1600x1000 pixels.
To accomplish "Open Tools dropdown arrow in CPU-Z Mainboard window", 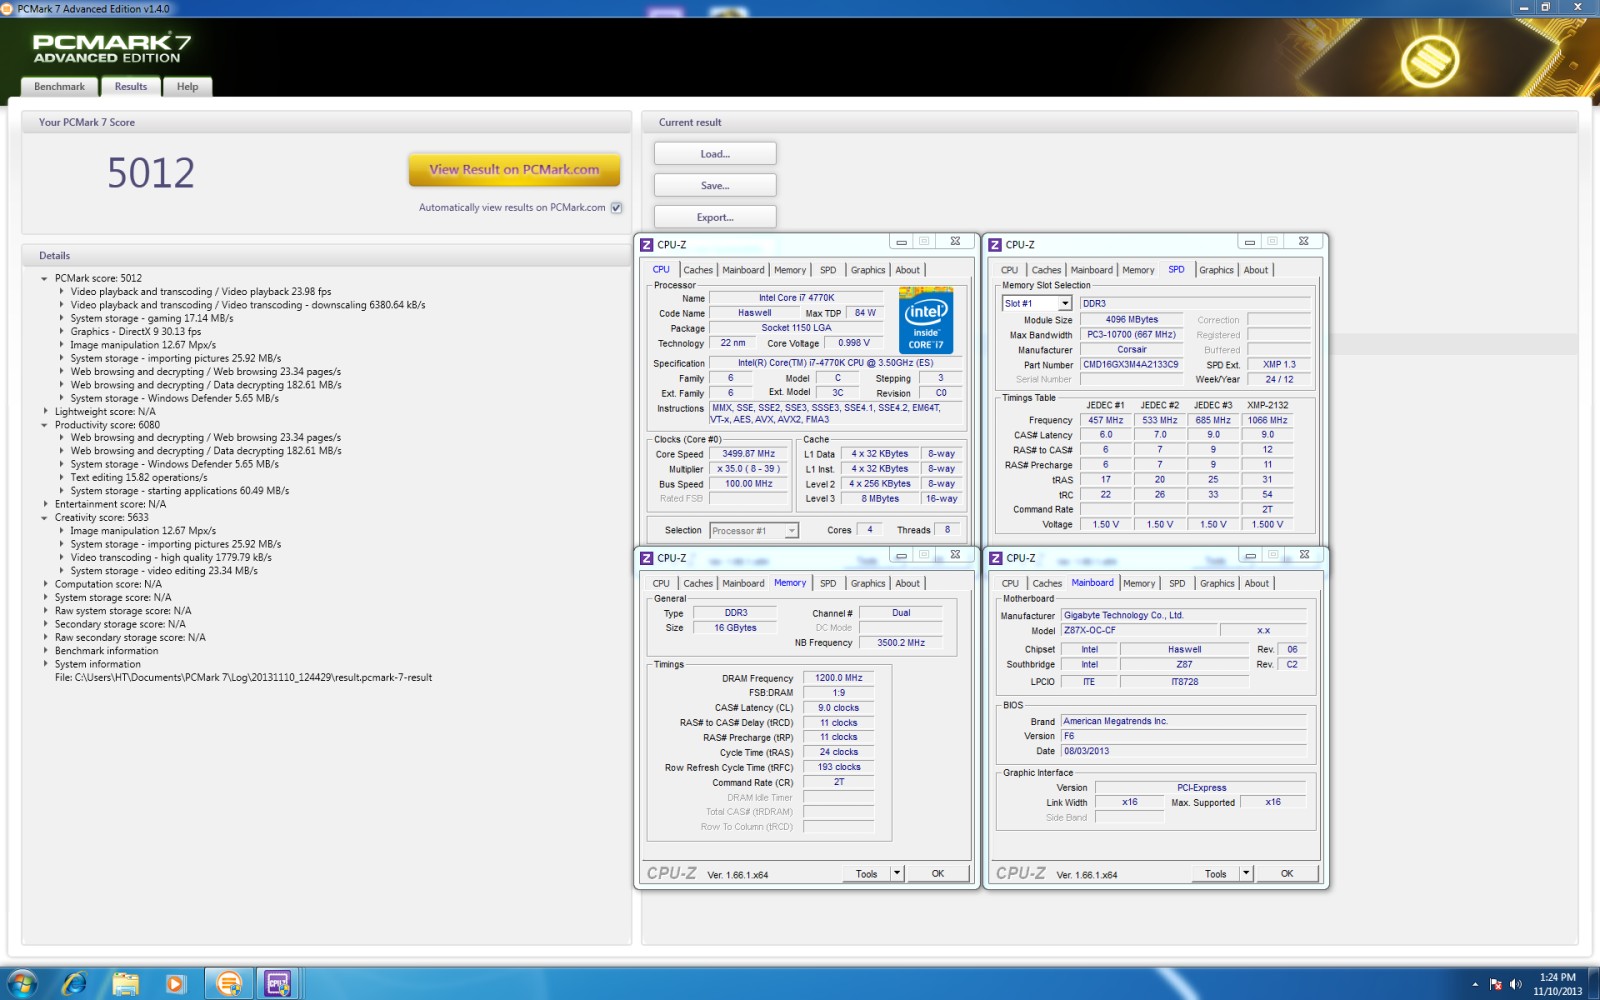I will click(1246, 873).
